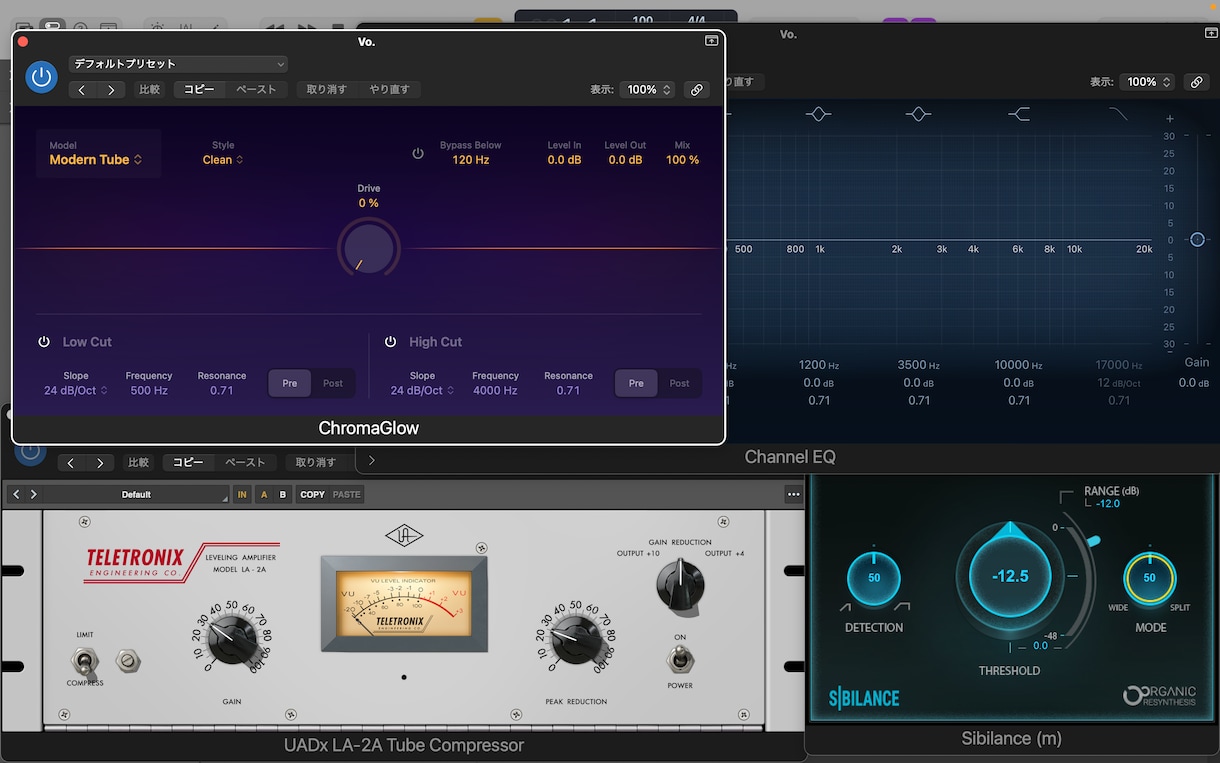1220x763 pixels.
Task: Click the Sibilance Mode knob
Action: coord(1150,578)
